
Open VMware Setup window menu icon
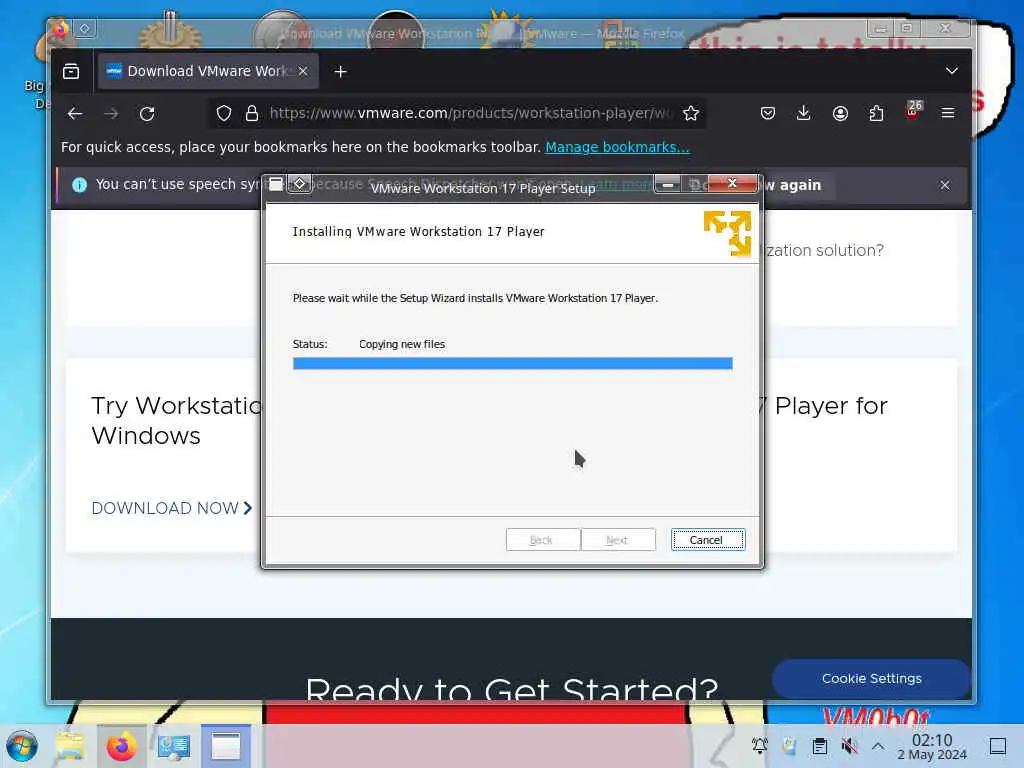coord(276,184)
